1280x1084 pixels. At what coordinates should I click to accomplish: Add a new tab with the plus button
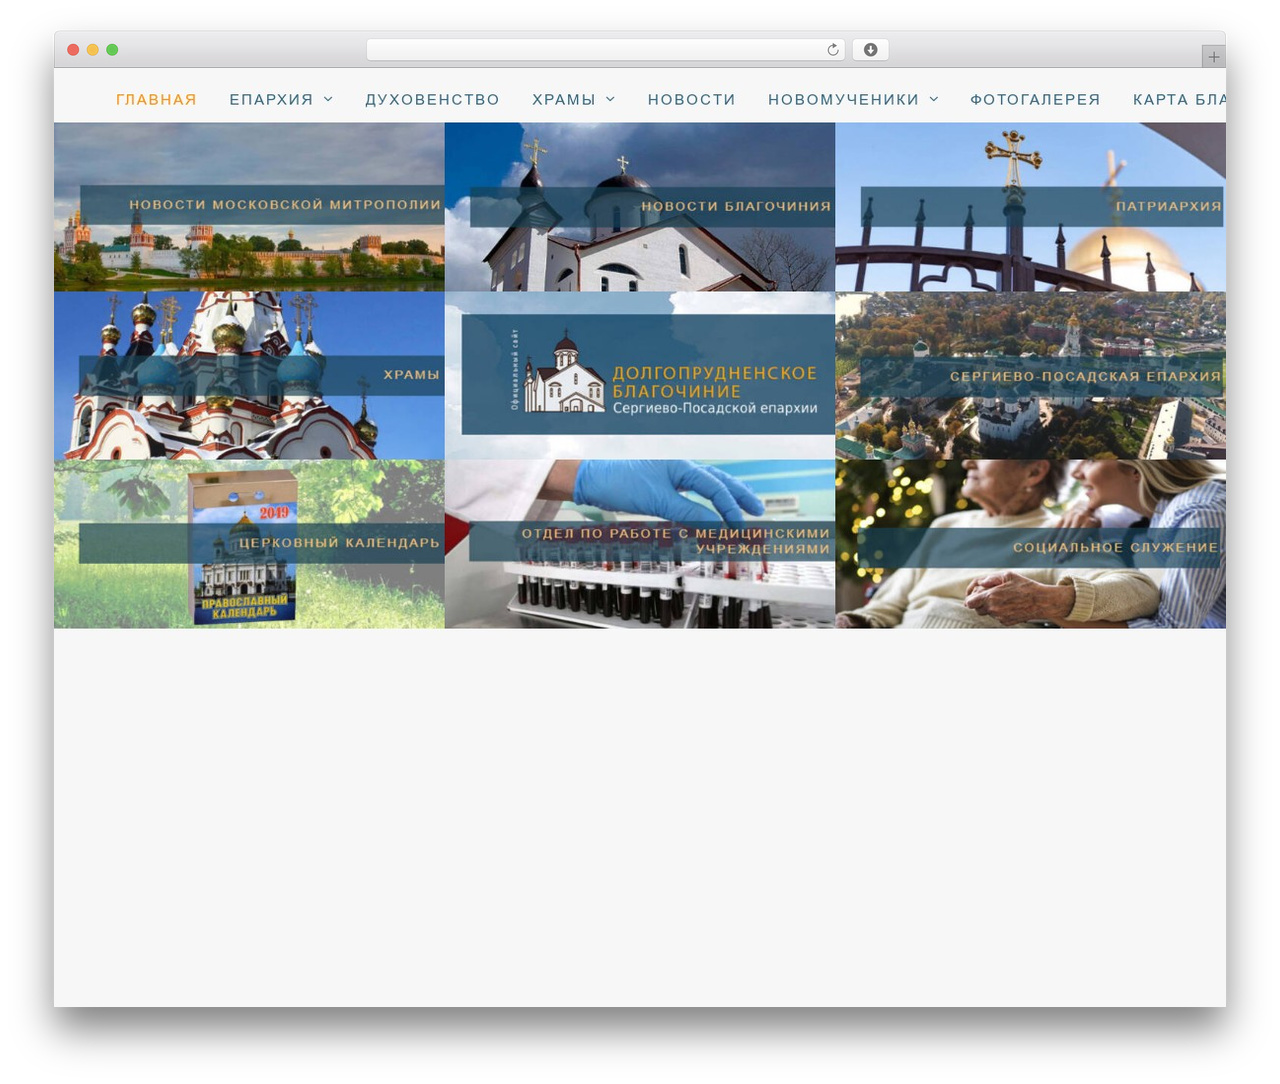(x=1213, y=57)
